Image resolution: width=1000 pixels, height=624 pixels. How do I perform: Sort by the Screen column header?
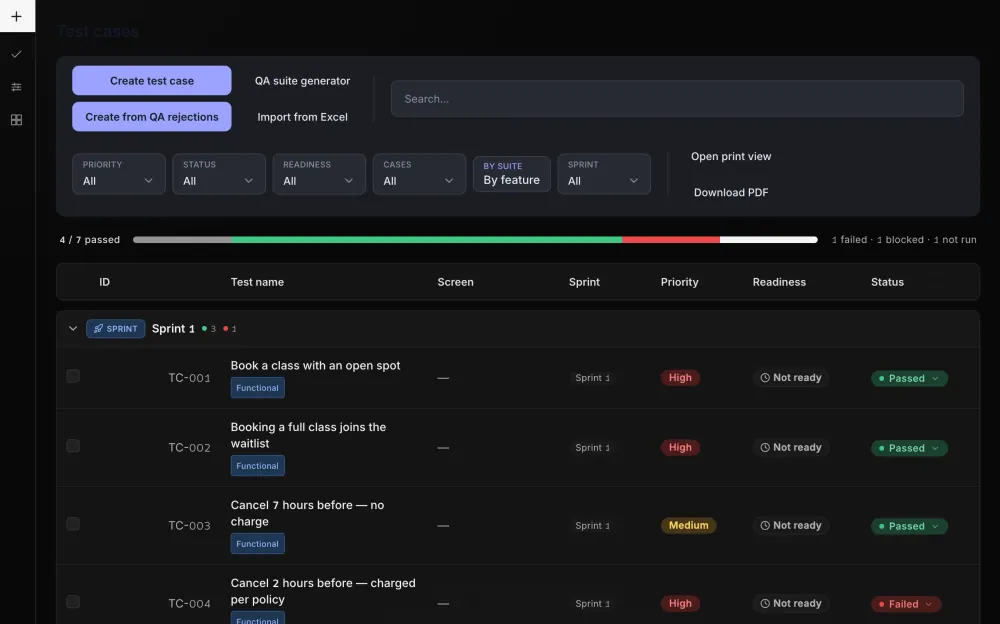[x=455, y=282]
